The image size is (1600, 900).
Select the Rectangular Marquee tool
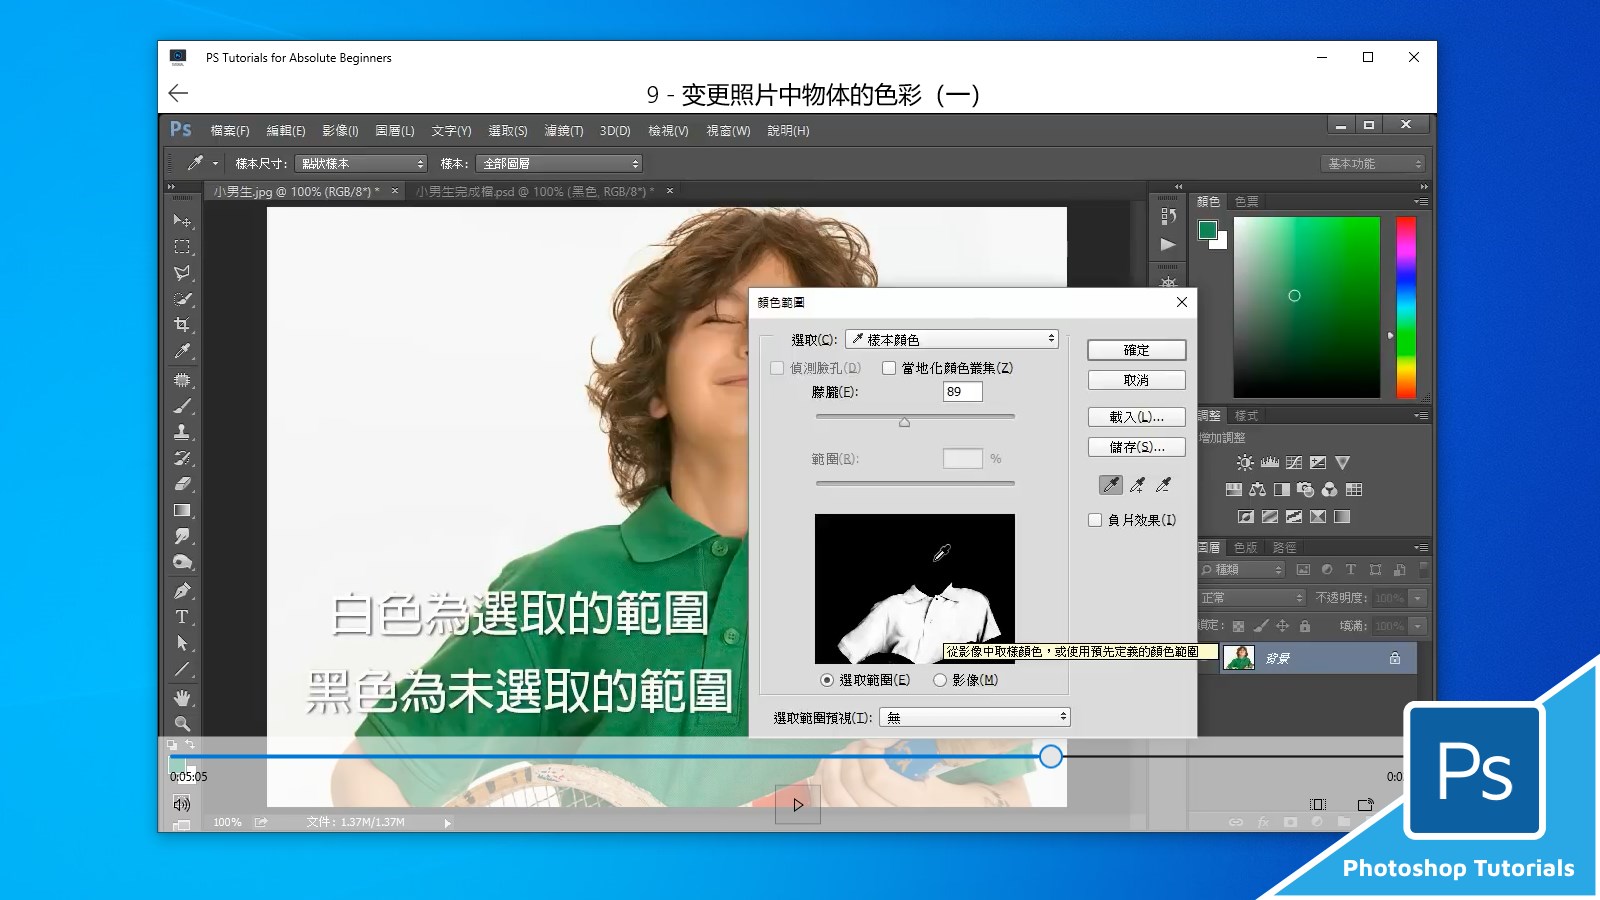[x=182, y=246]
